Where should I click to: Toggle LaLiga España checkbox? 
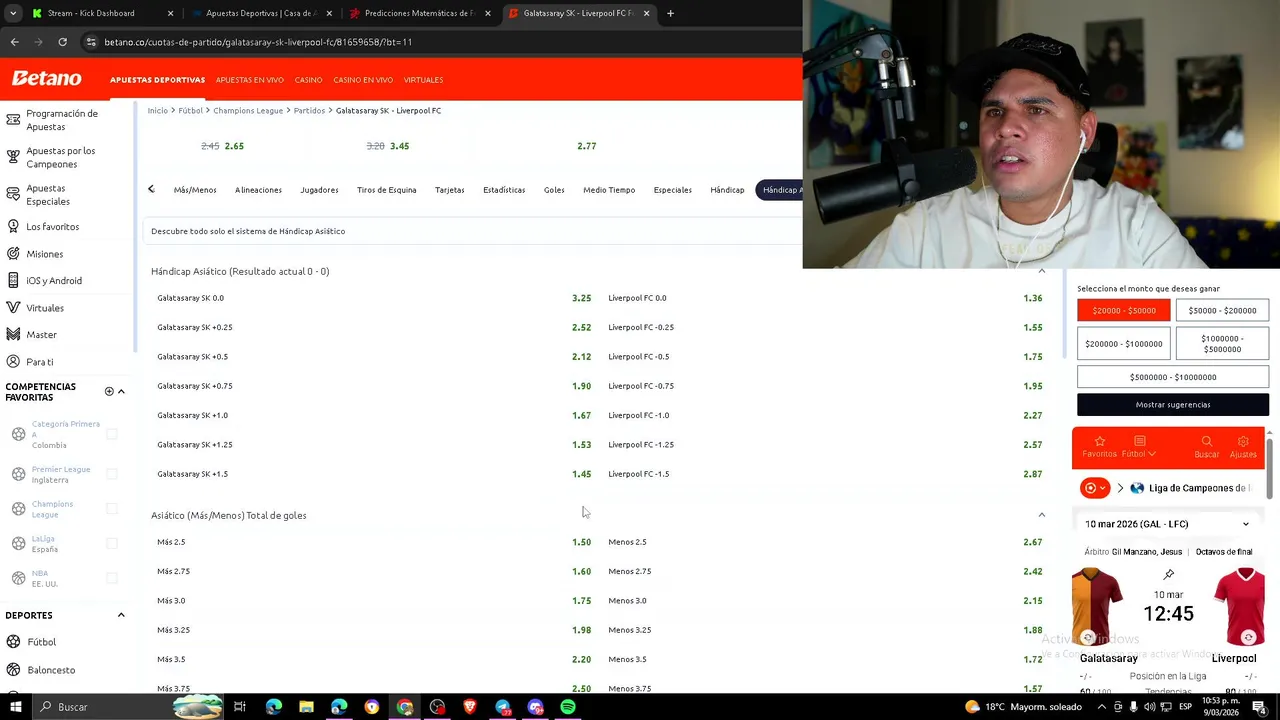pyautogui.click(x=112, y=543)
